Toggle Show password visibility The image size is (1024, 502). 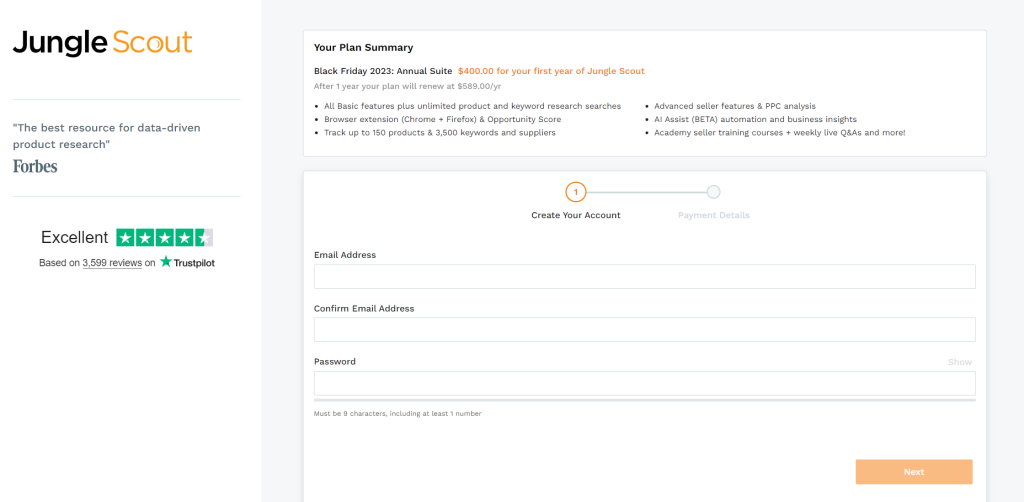(x=960, y=362)
